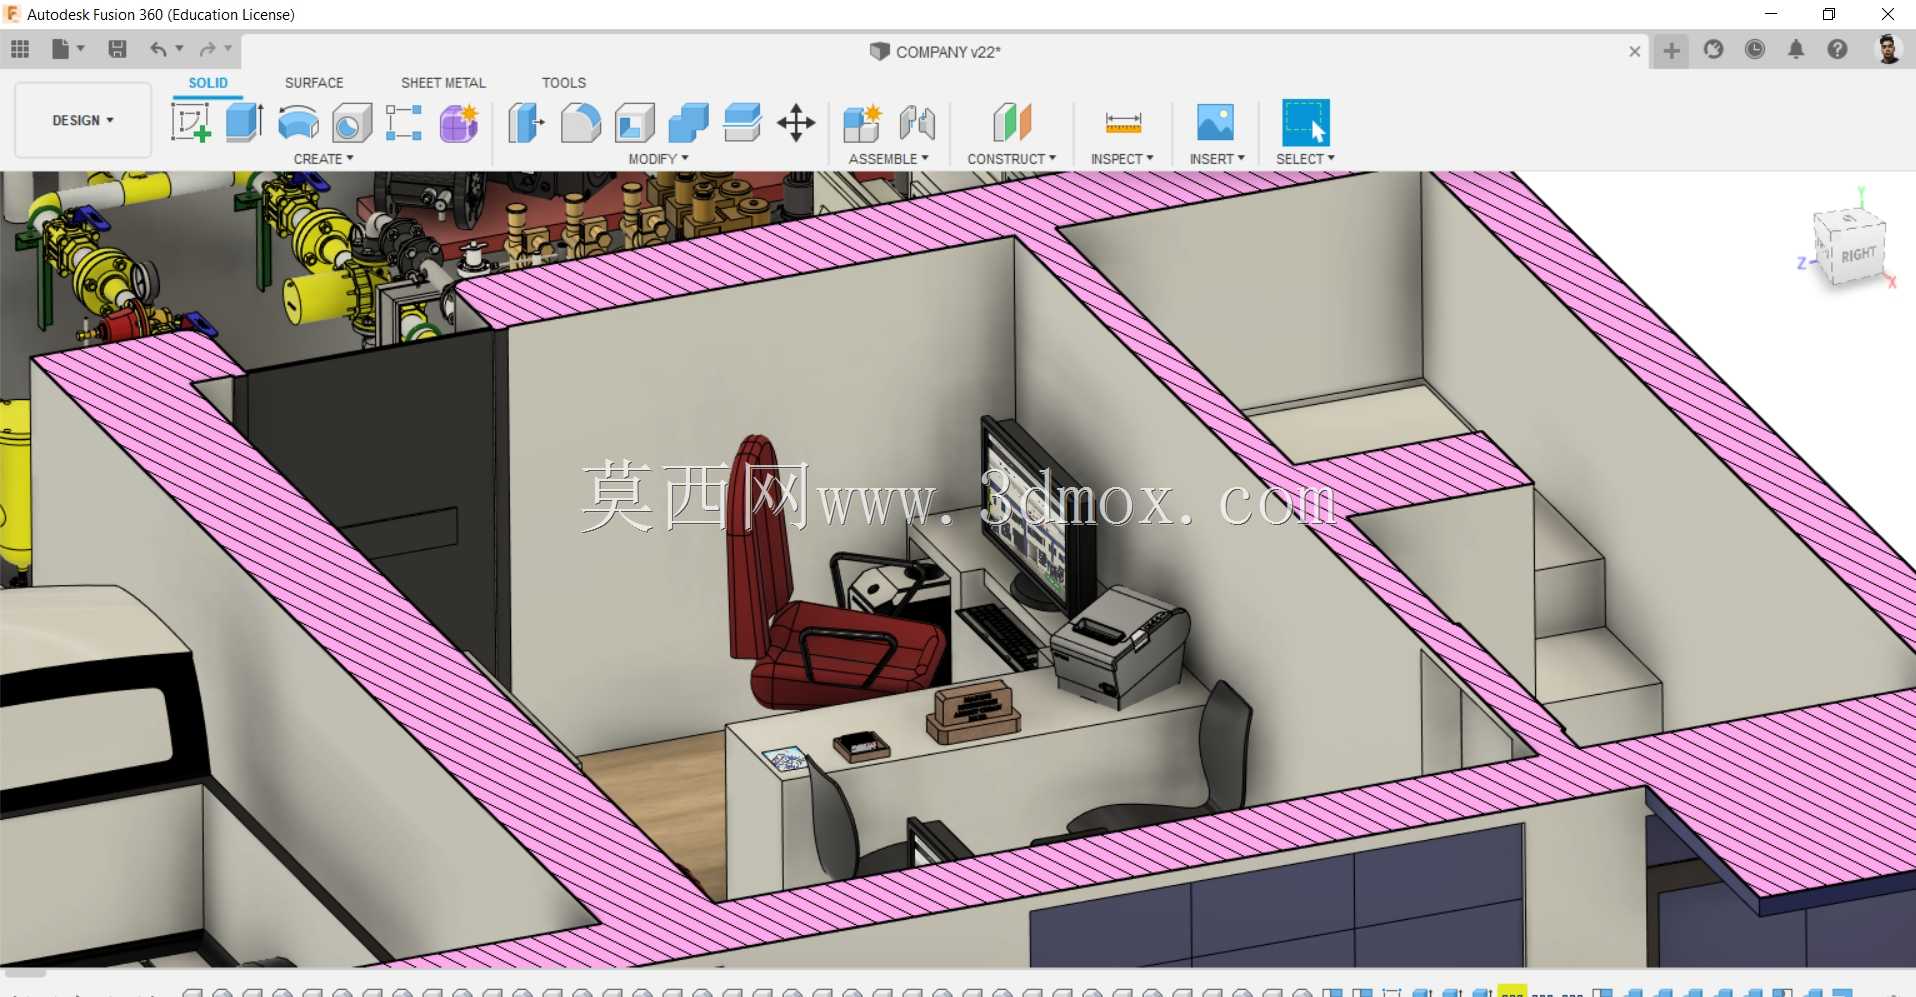1916x997 pixels.
Task: Select the Extrude tool
Action: [244, 123]
